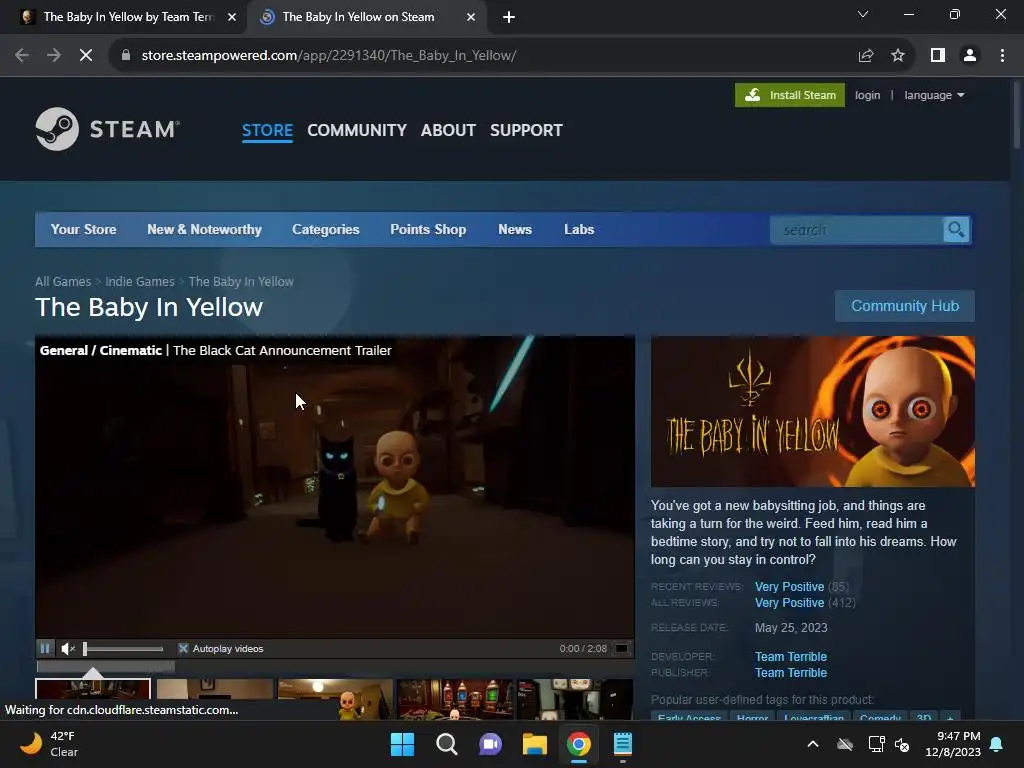Open the Your Store menu
This screenshot has height=768, width=1024.
click(84, 229)
